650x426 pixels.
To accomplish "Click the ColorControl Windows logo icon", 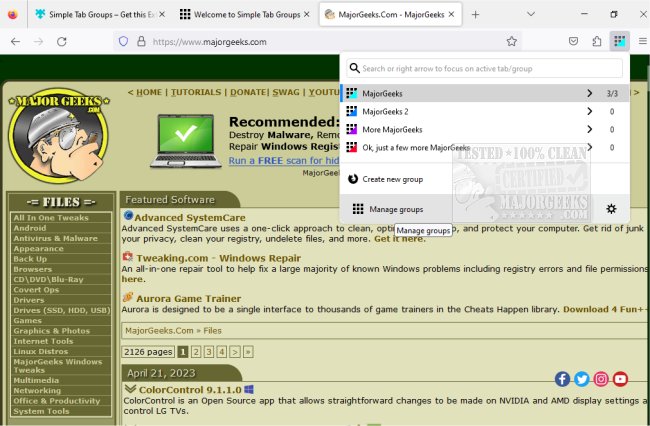I will click(249, 390).
